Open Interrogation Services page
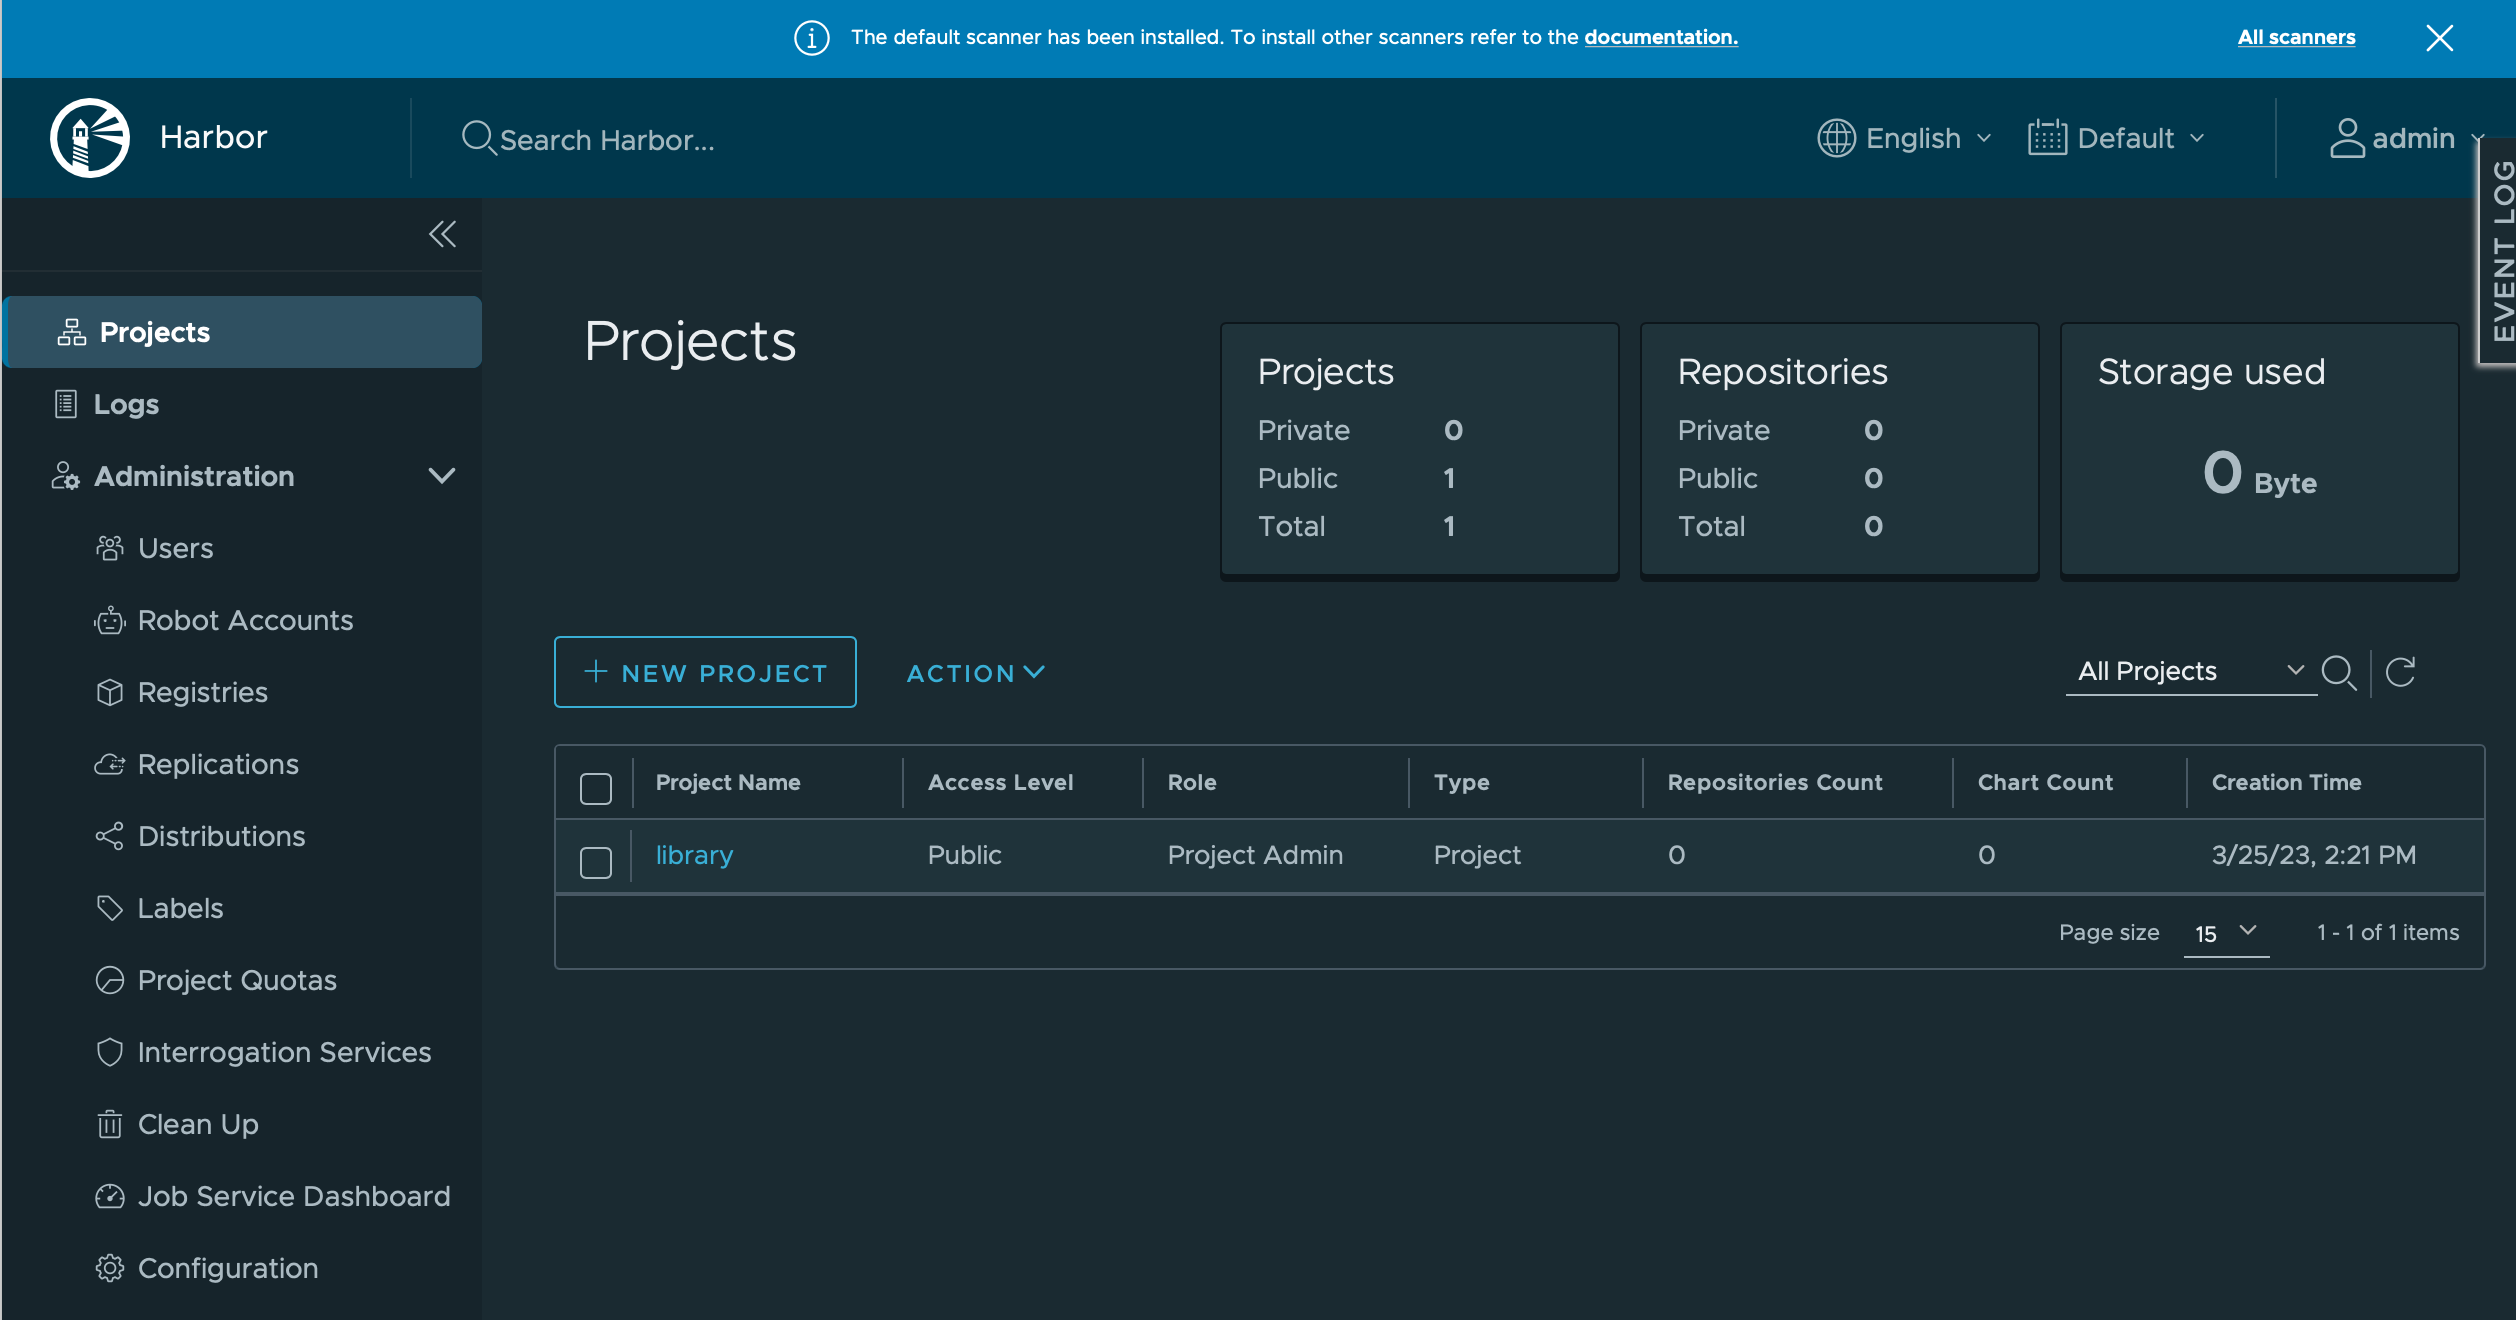The width and height of the screenshot is (2516, 1320). pyautogui.click(x=285, y=1052)
